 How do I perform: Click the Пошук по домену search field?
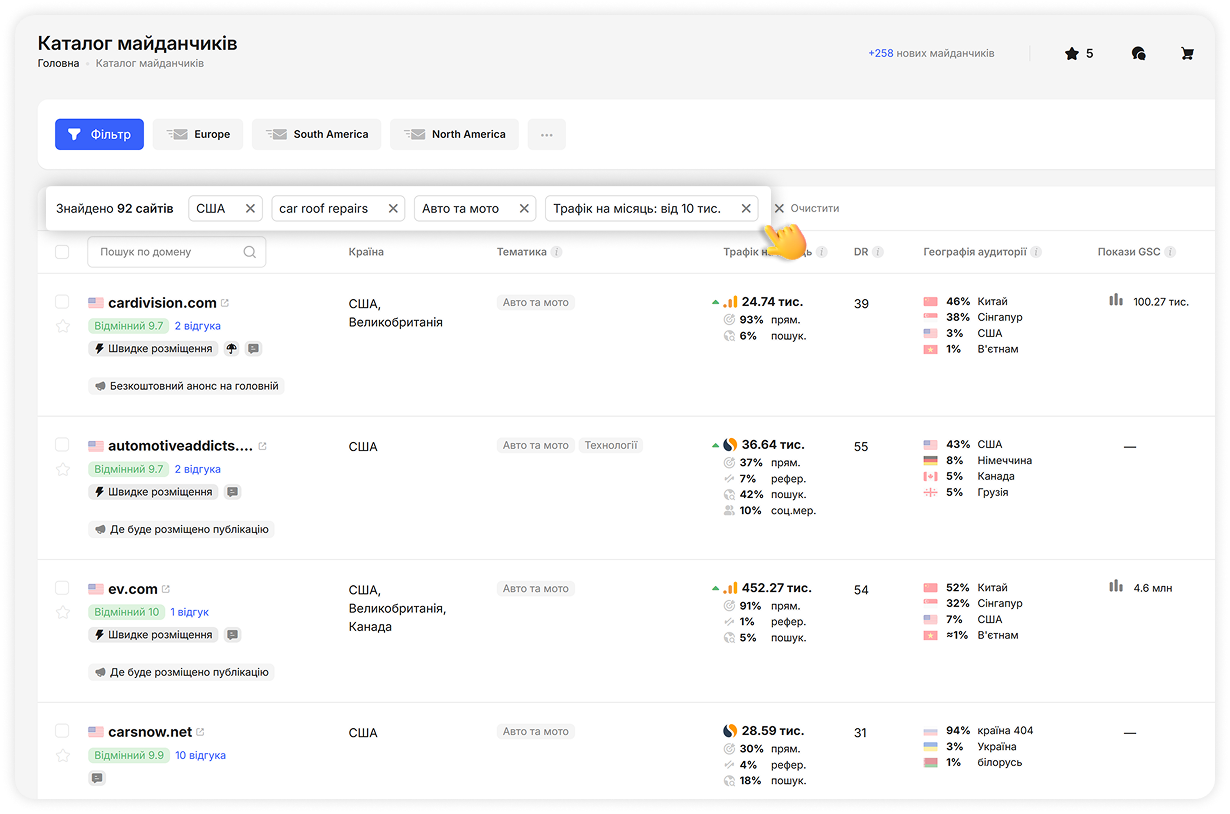click(x=165, y=252)
